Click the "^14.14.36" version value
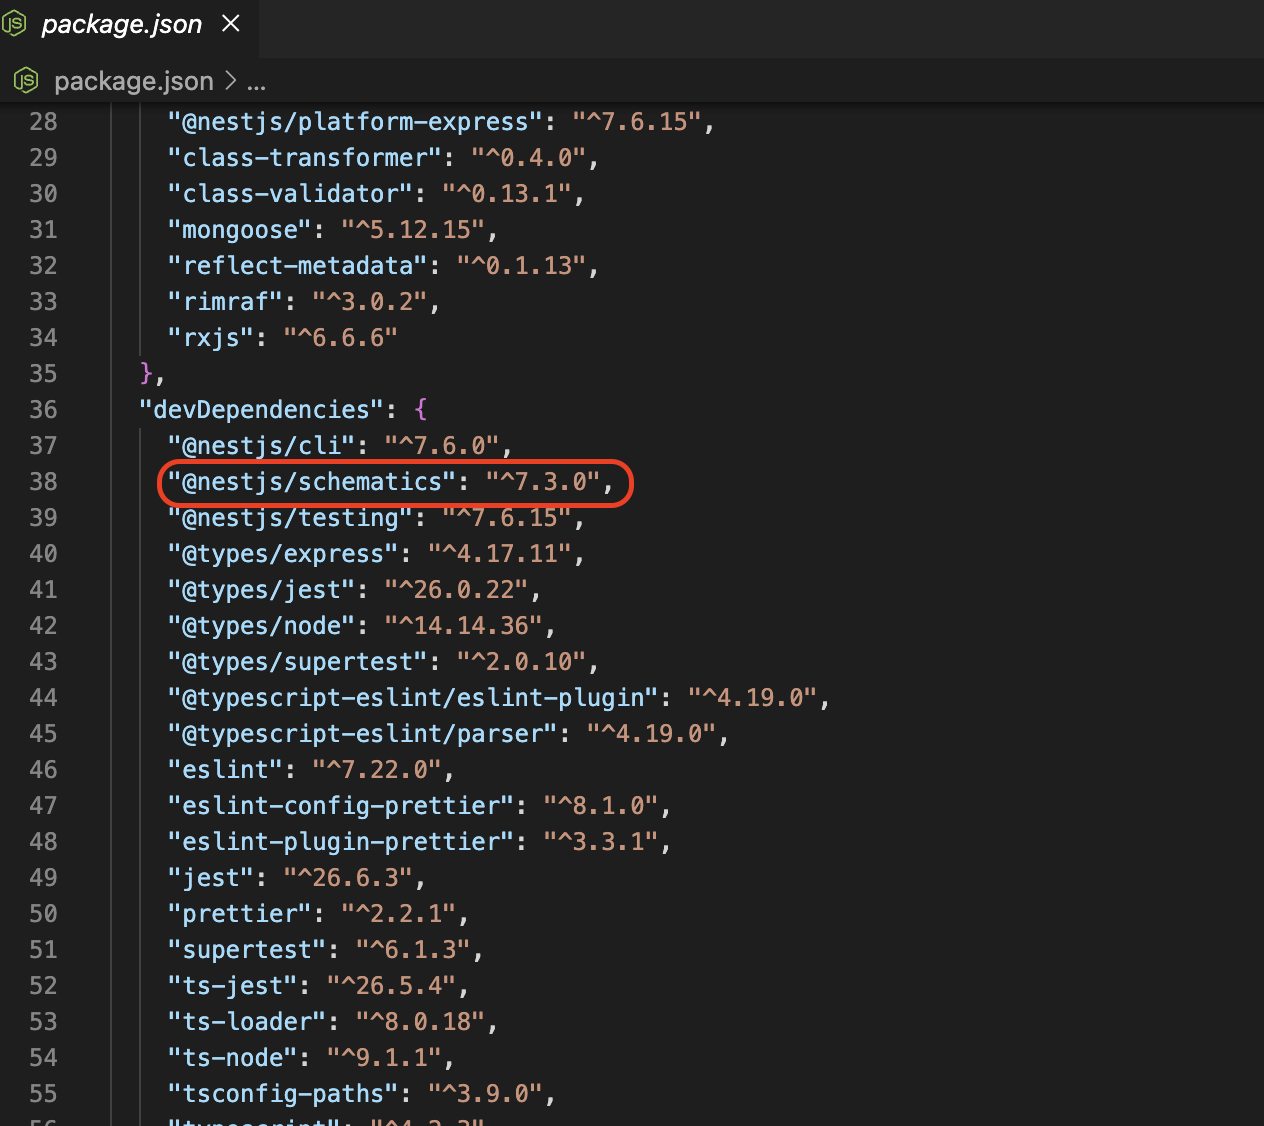 pyautogui.click(x=464, y=625)
